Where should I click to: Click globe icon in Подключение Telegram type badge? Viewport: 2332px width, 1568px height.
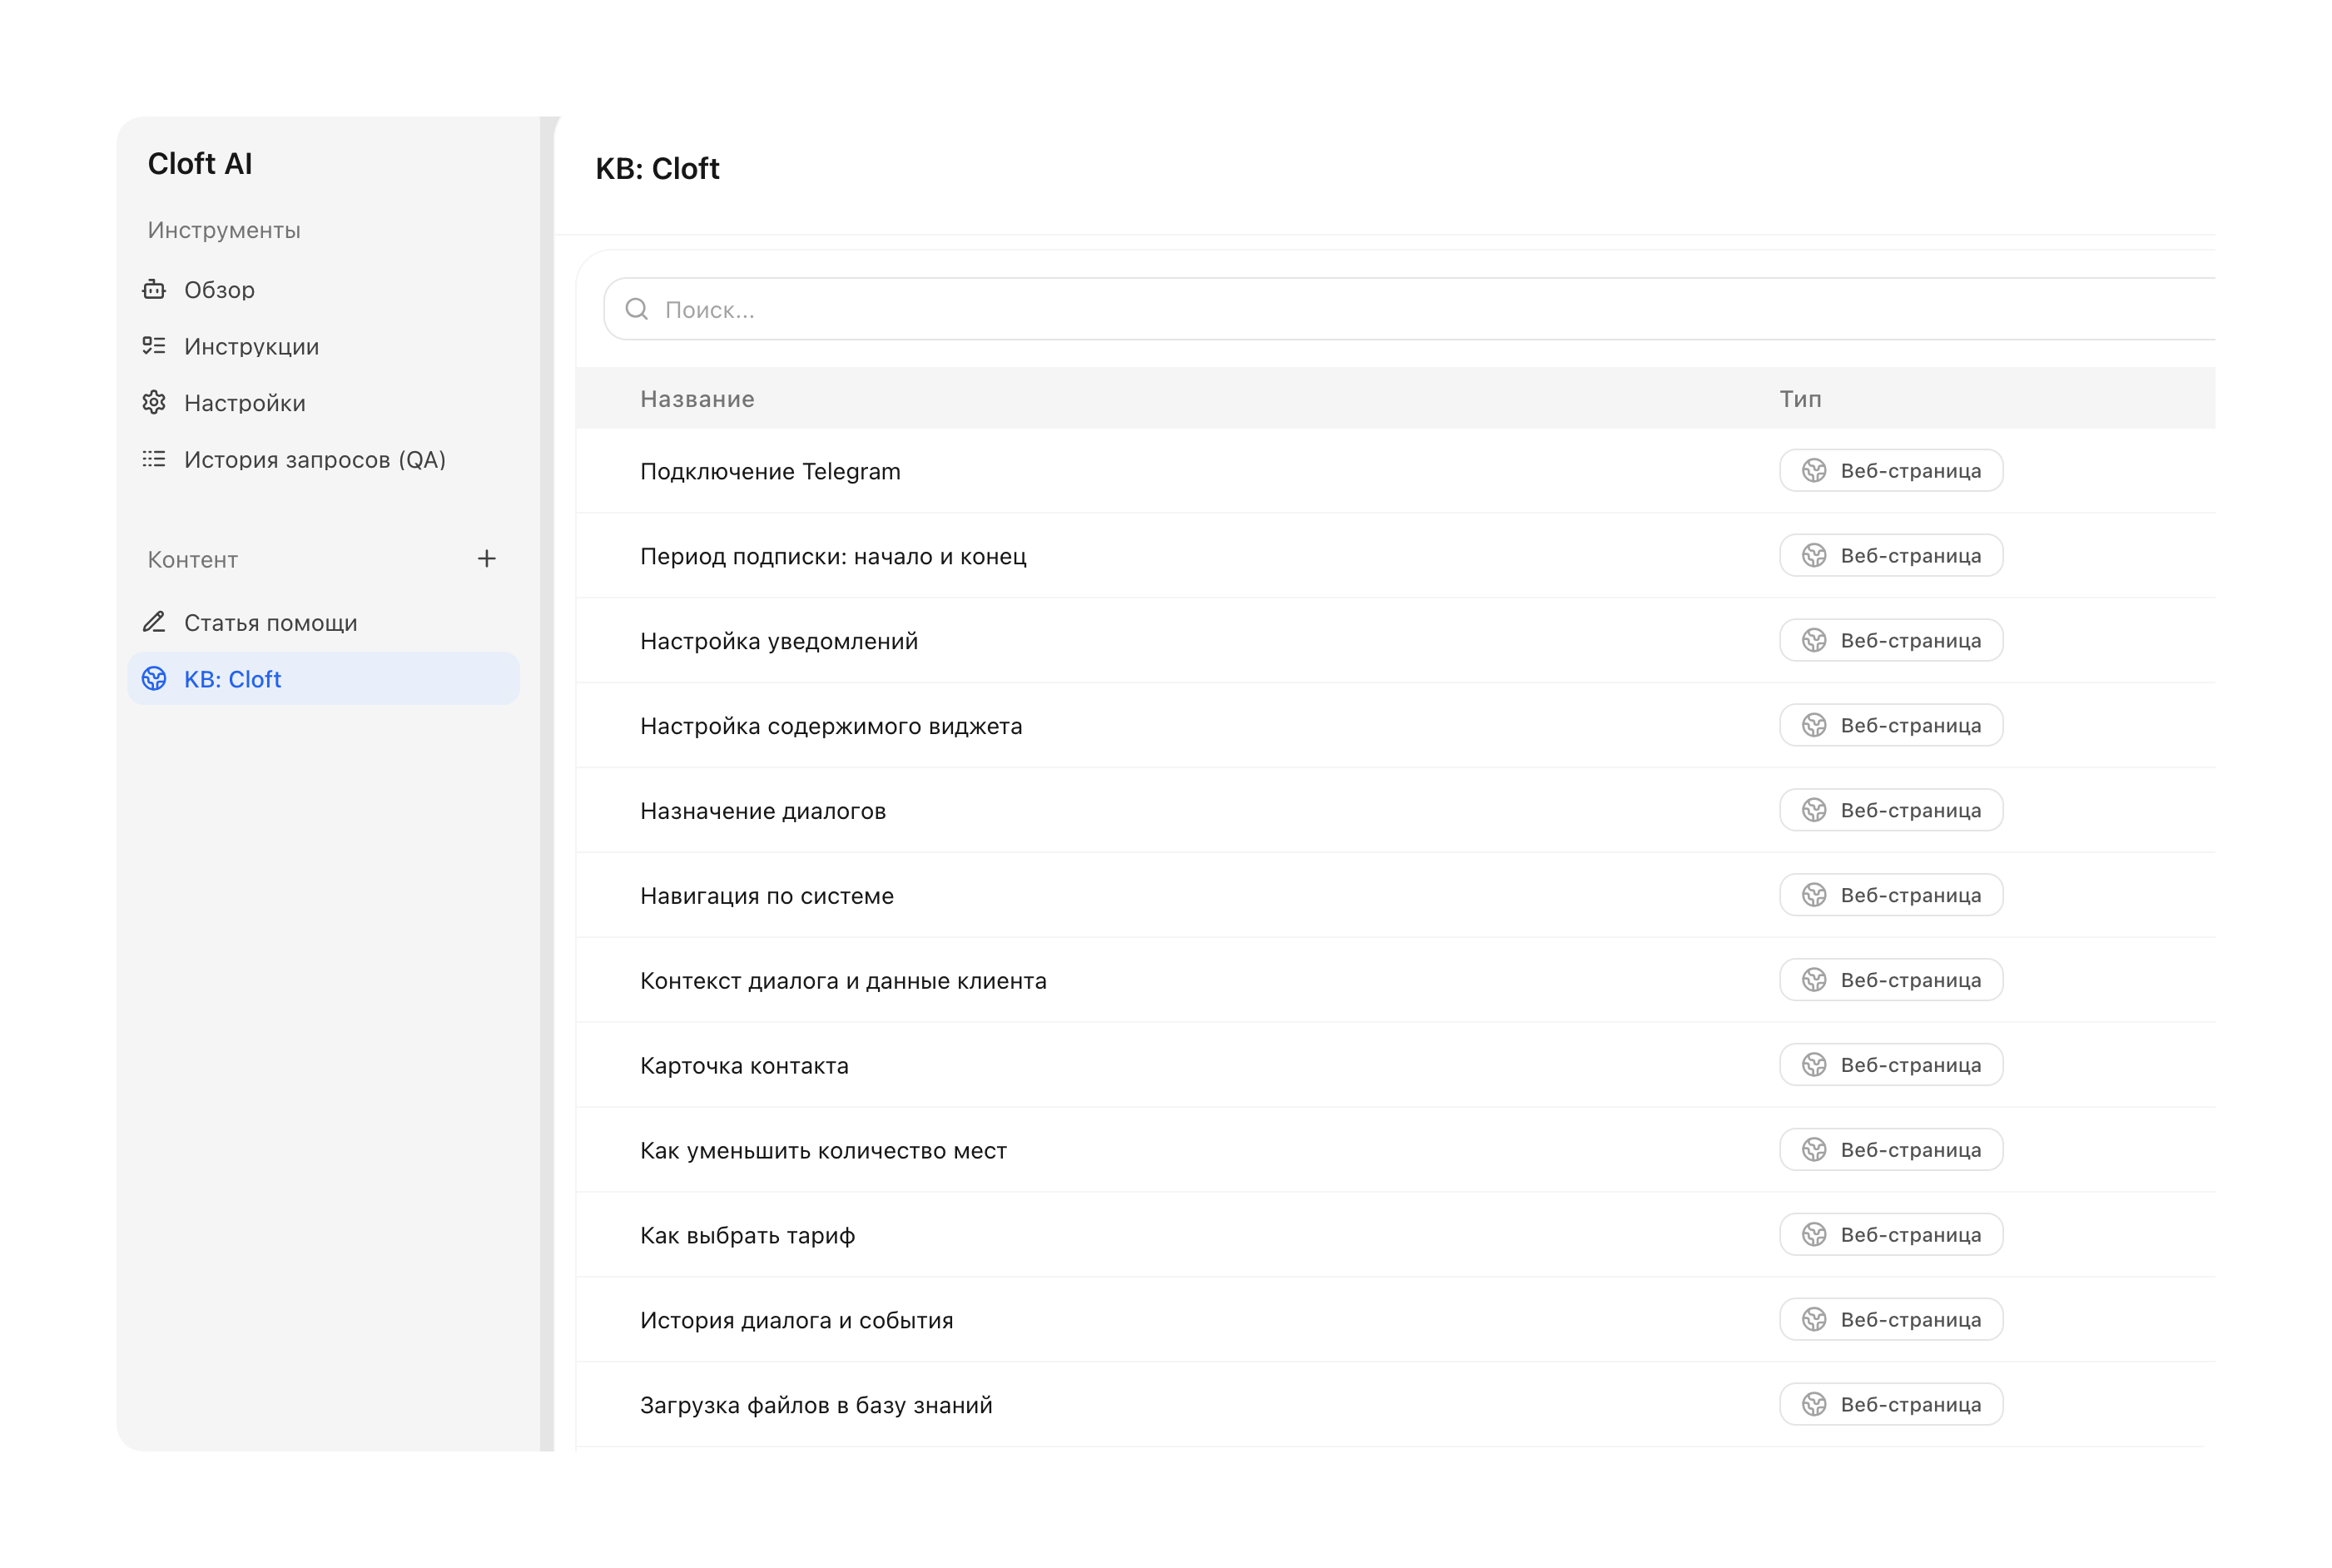(1814, 471)
